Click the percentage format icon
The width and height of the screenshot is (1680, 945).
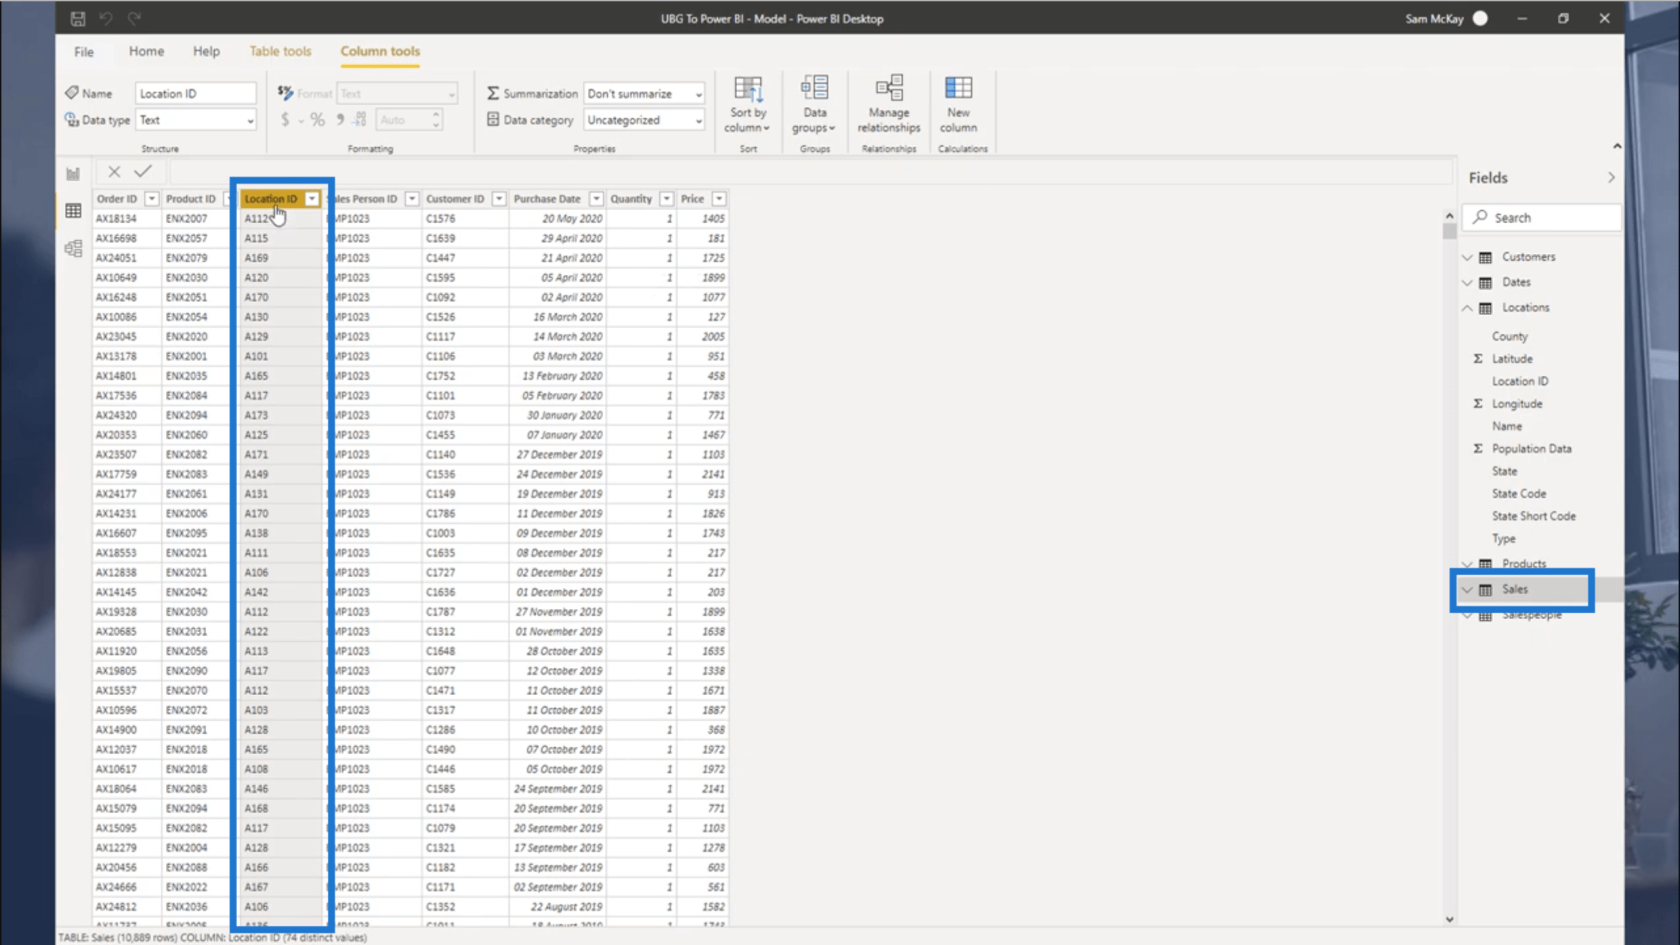317,120
